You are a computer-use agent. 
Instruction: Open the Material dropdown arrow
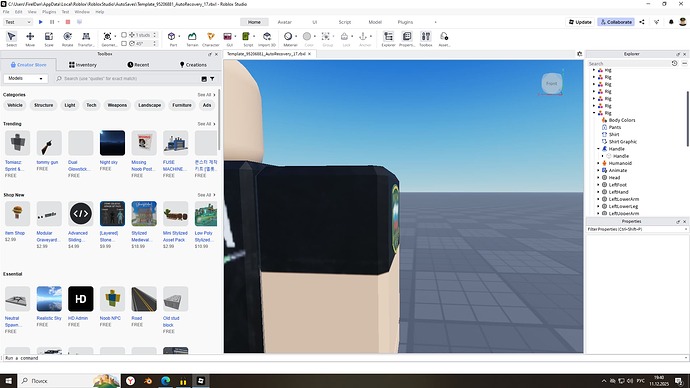[296, 36]
